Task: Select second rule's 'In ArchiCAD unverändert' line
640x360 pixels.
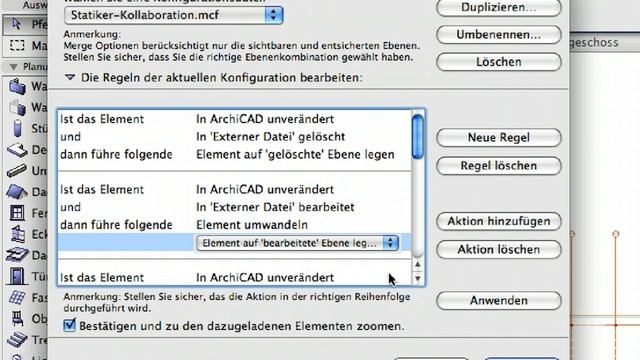Action: [x=265, y=189]
